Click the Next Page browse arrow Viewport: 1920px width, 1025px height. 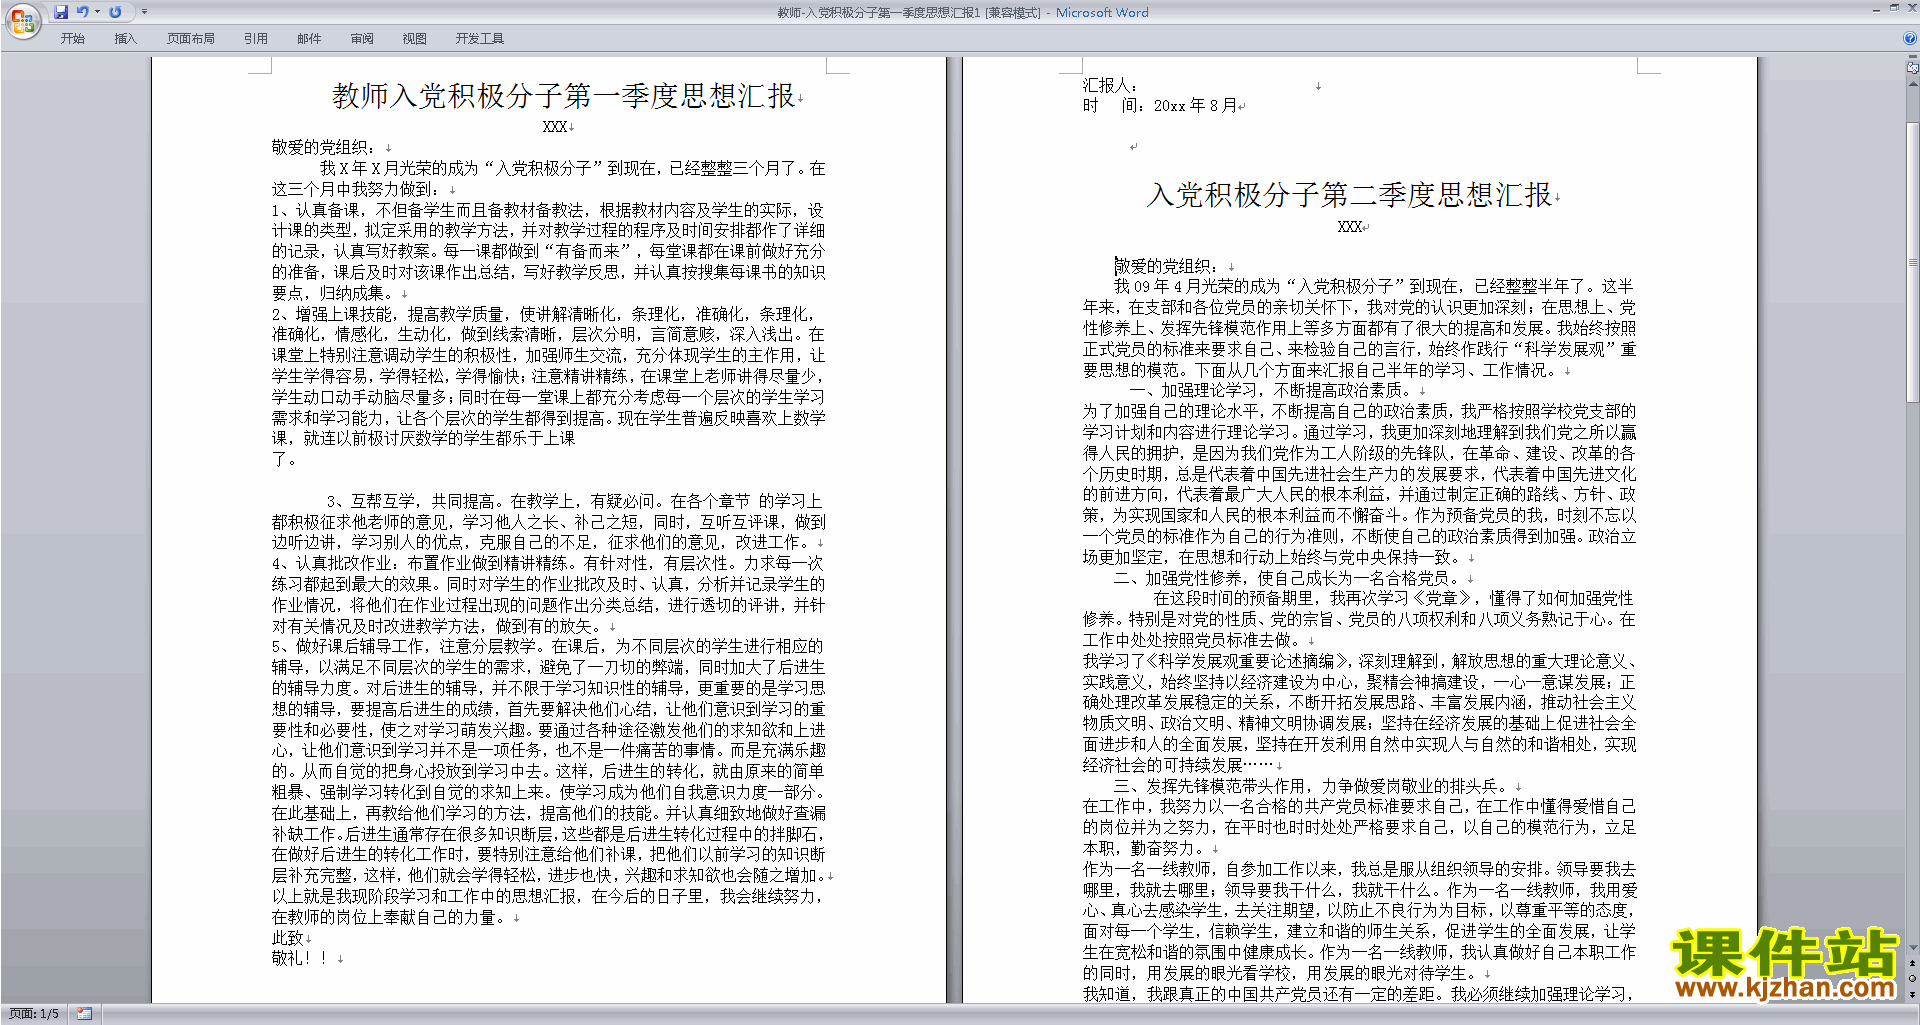point(1913,994)
